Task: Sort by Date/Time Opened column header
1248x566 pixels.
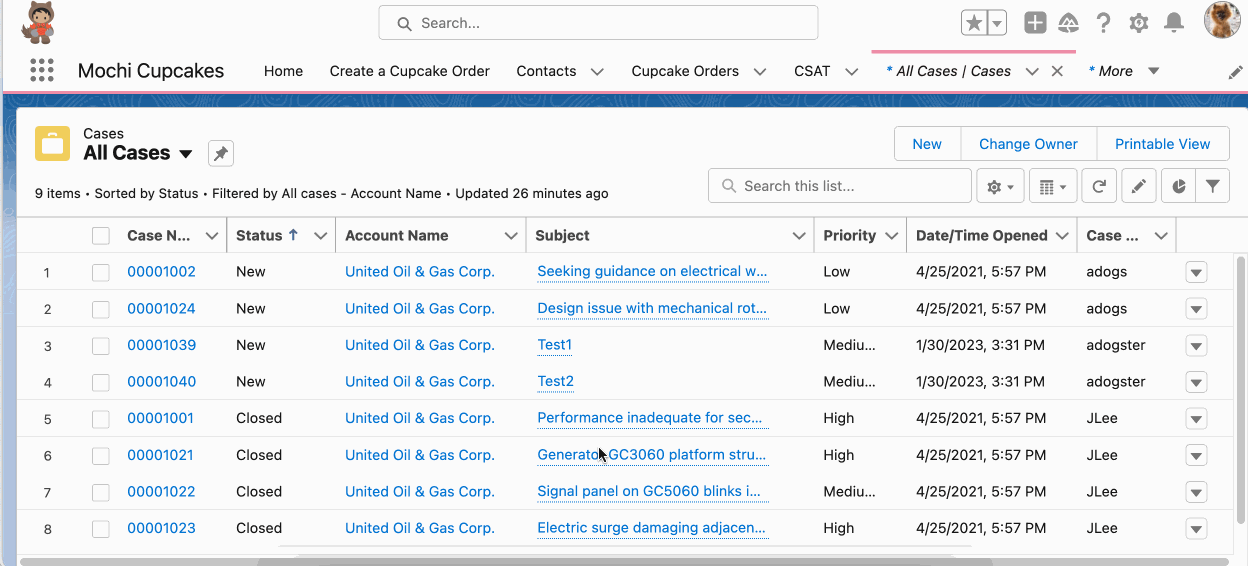Action: coord(982,236)
